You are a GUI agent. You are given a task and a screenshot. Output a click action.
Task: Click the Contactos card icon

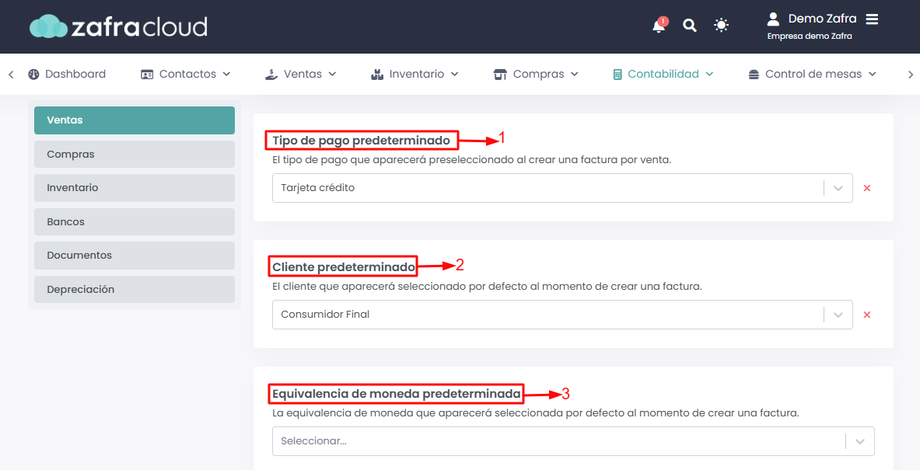(147, 75)
